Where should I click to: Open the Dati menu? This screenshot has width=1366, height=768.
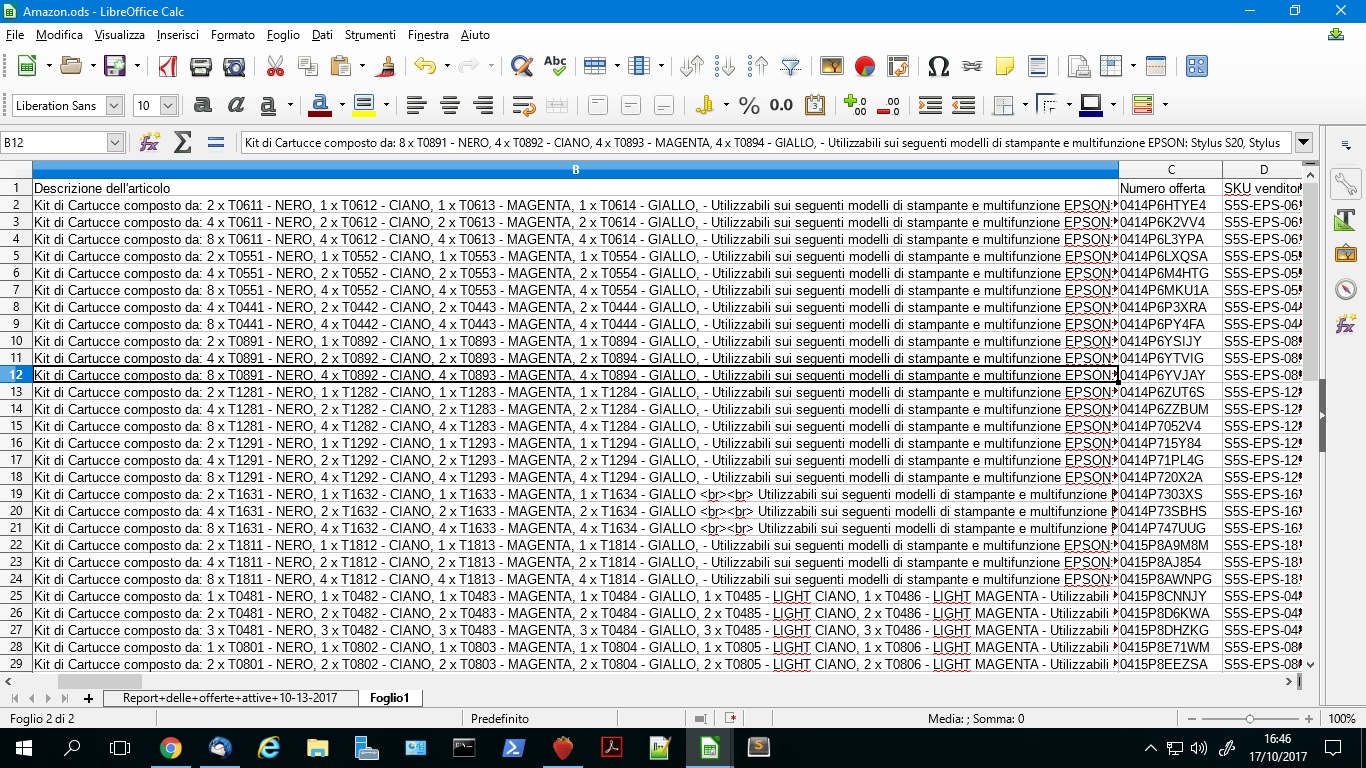[322, 34]
